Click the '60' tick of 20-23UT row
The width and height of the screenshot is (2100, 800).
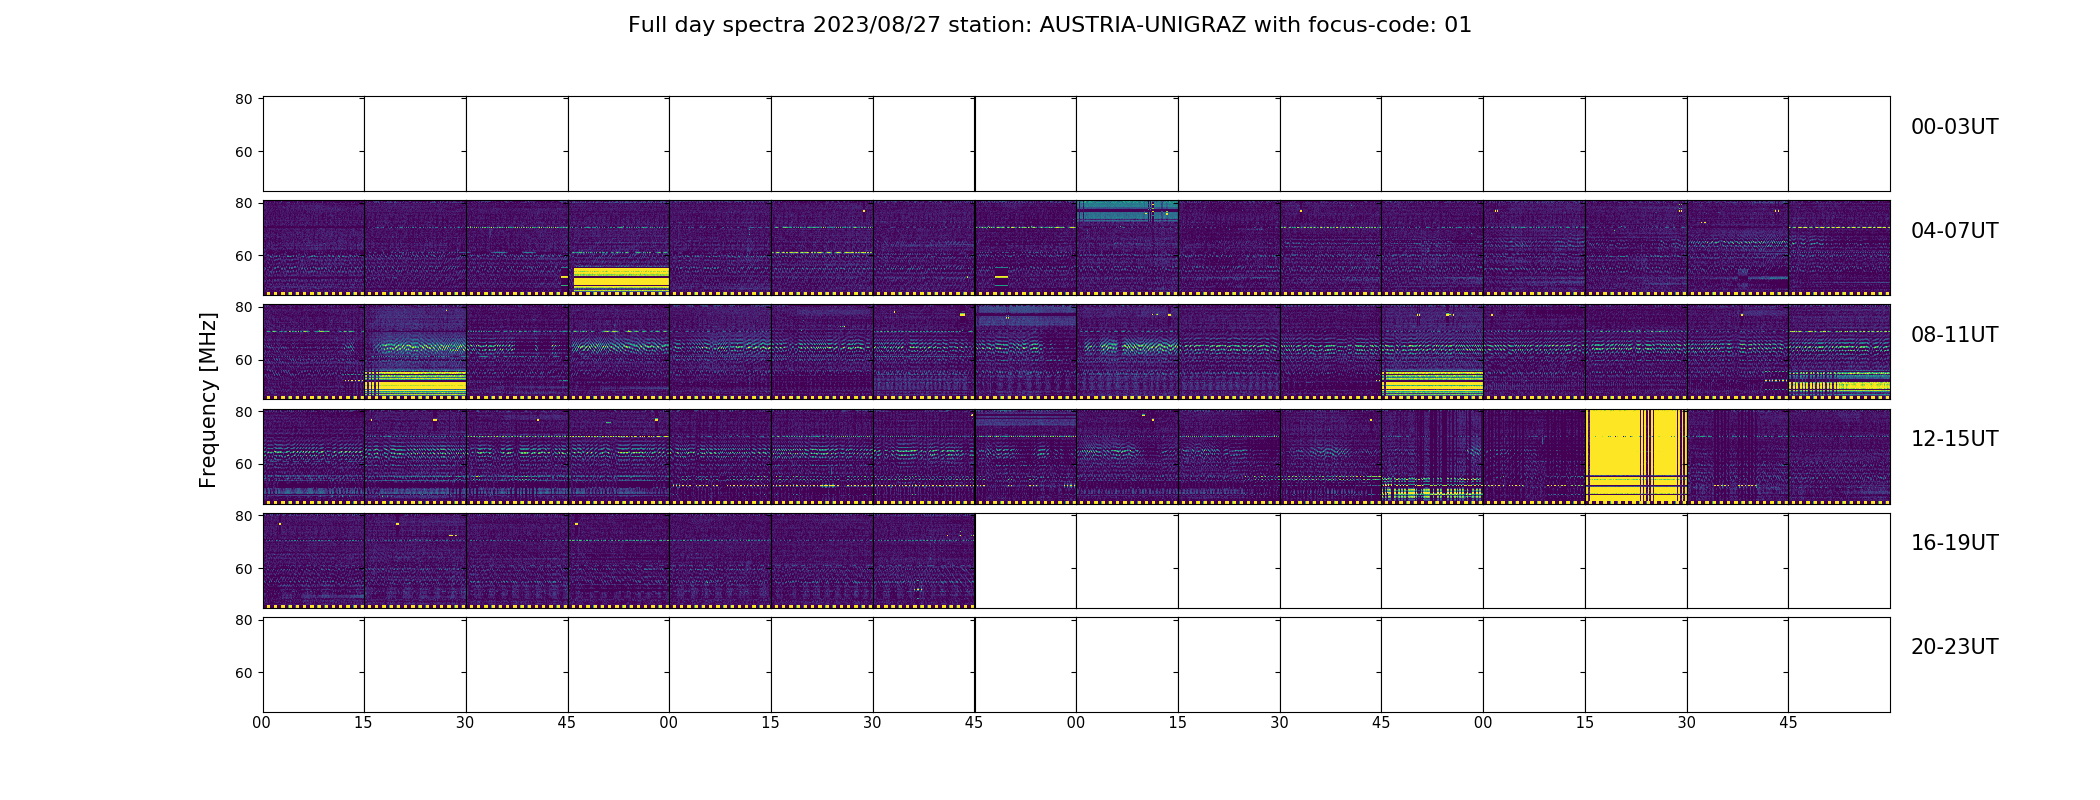point(243,673)
